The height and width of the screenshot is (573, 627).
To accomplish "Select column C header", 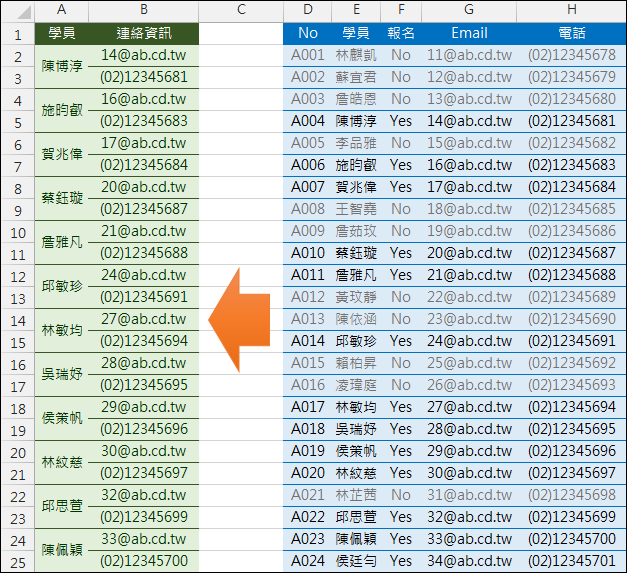I will (241, 11).
